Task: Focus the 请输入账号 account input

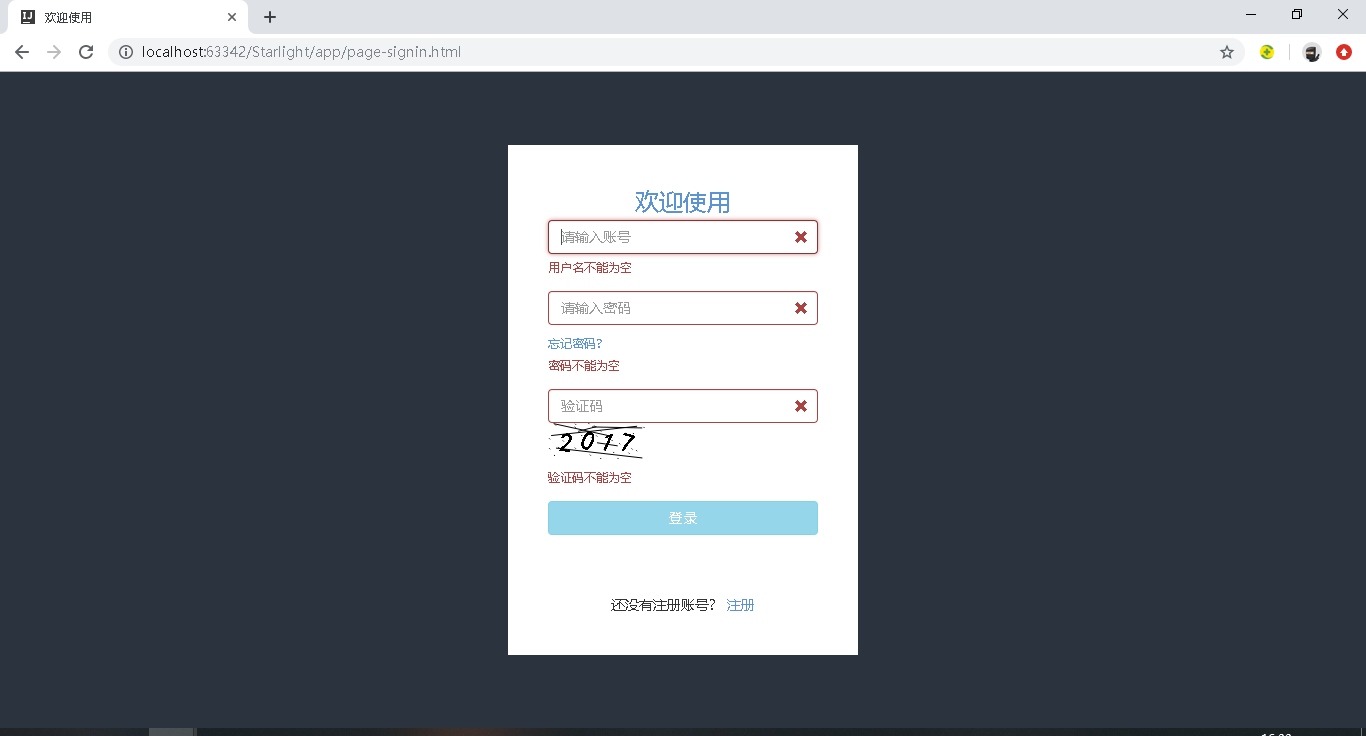Action: coord(683,237)
